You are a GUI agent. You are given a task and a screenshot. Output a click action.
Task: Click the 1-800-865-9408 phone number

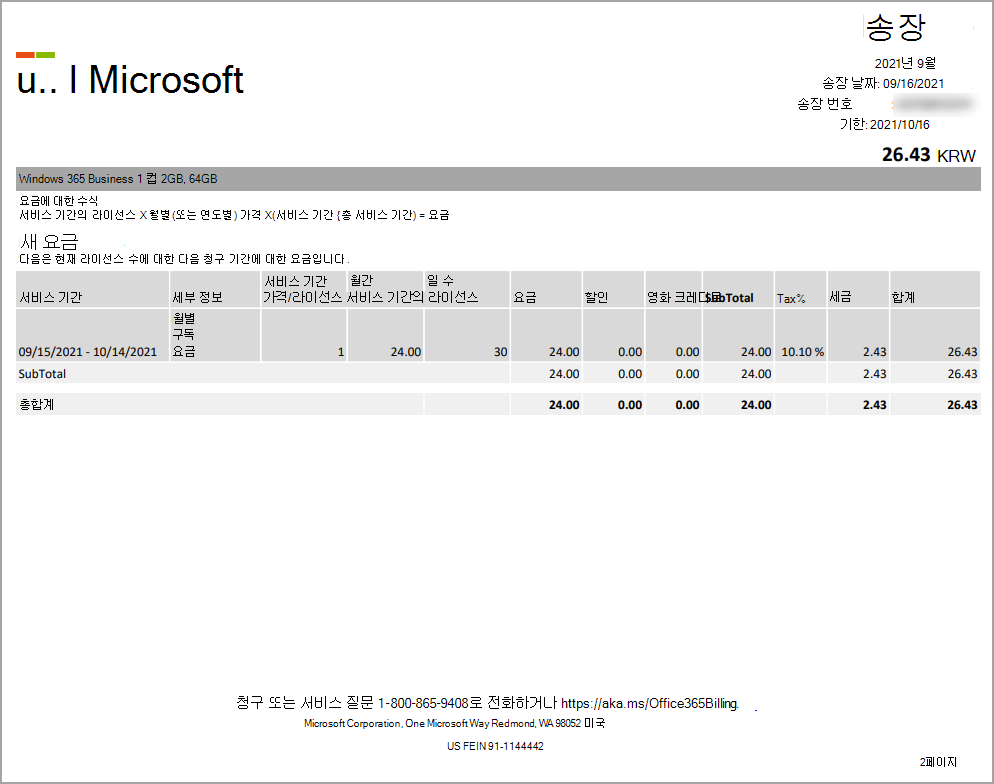[423, 704]
